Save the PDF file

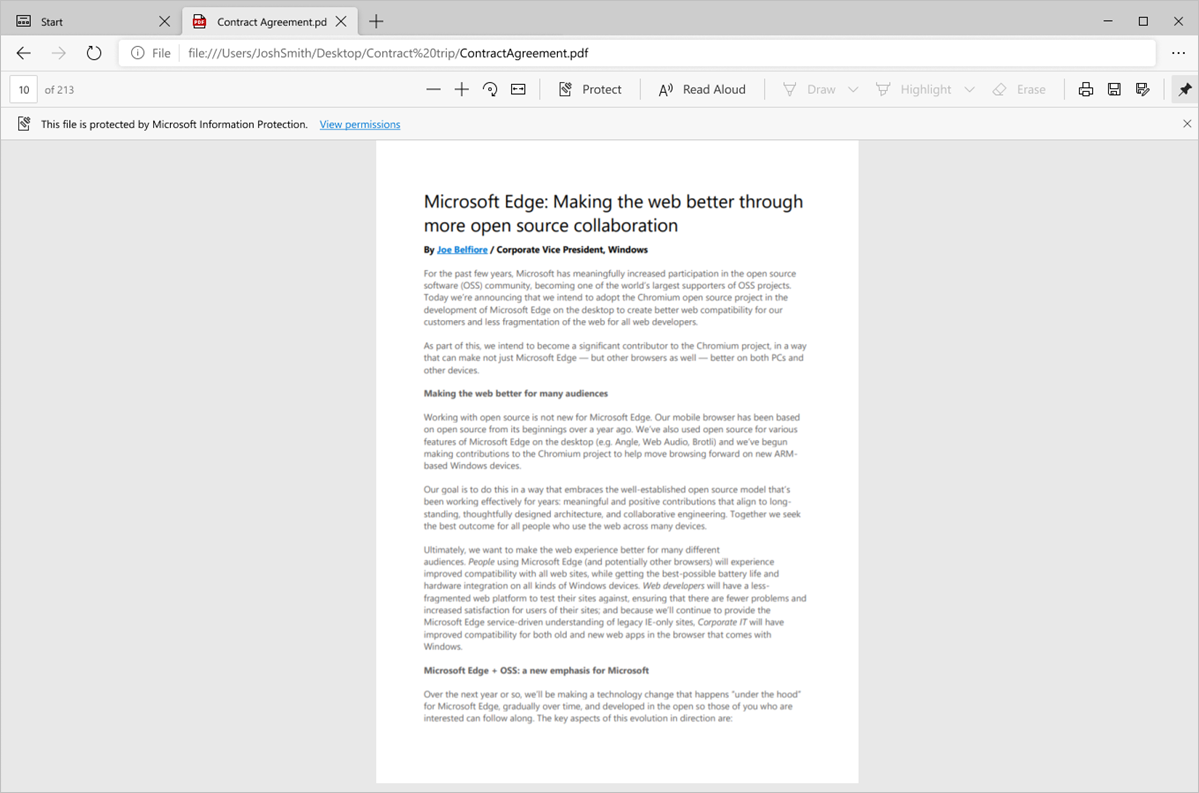point(1113,89)
